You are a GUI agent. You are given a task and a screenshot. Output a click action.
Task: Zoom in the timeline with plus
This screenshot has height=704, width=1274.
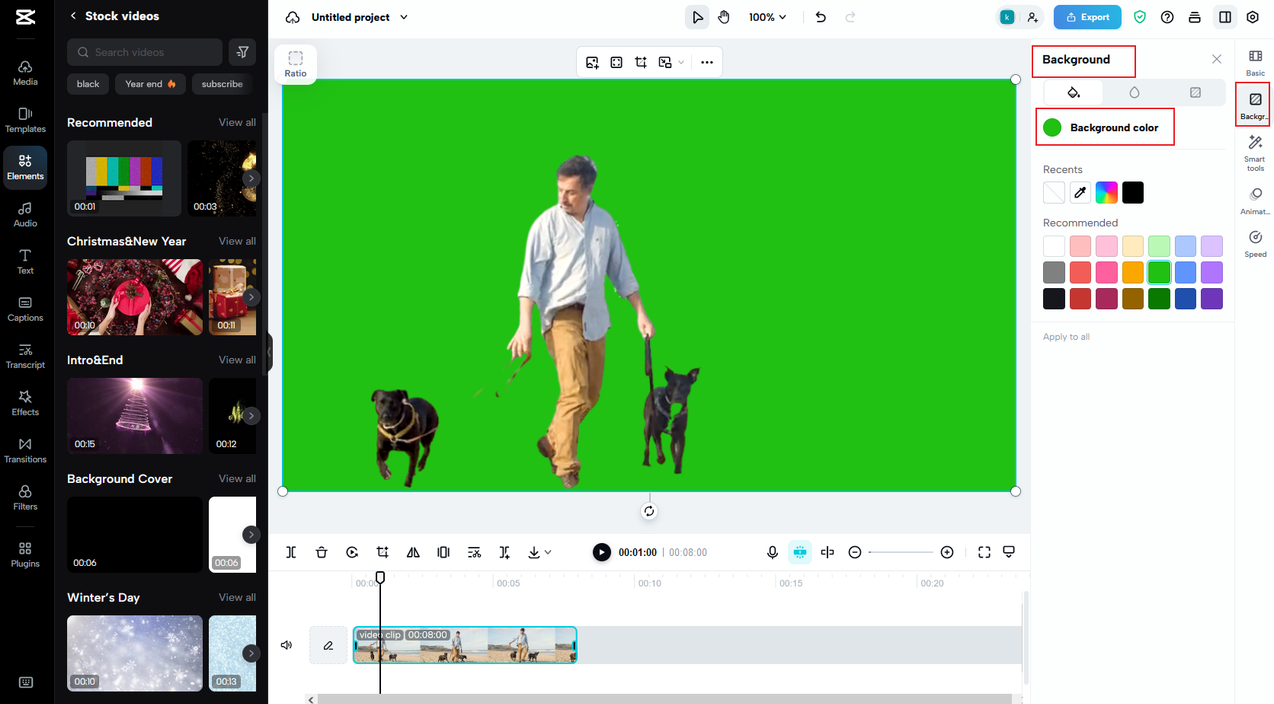947,552
